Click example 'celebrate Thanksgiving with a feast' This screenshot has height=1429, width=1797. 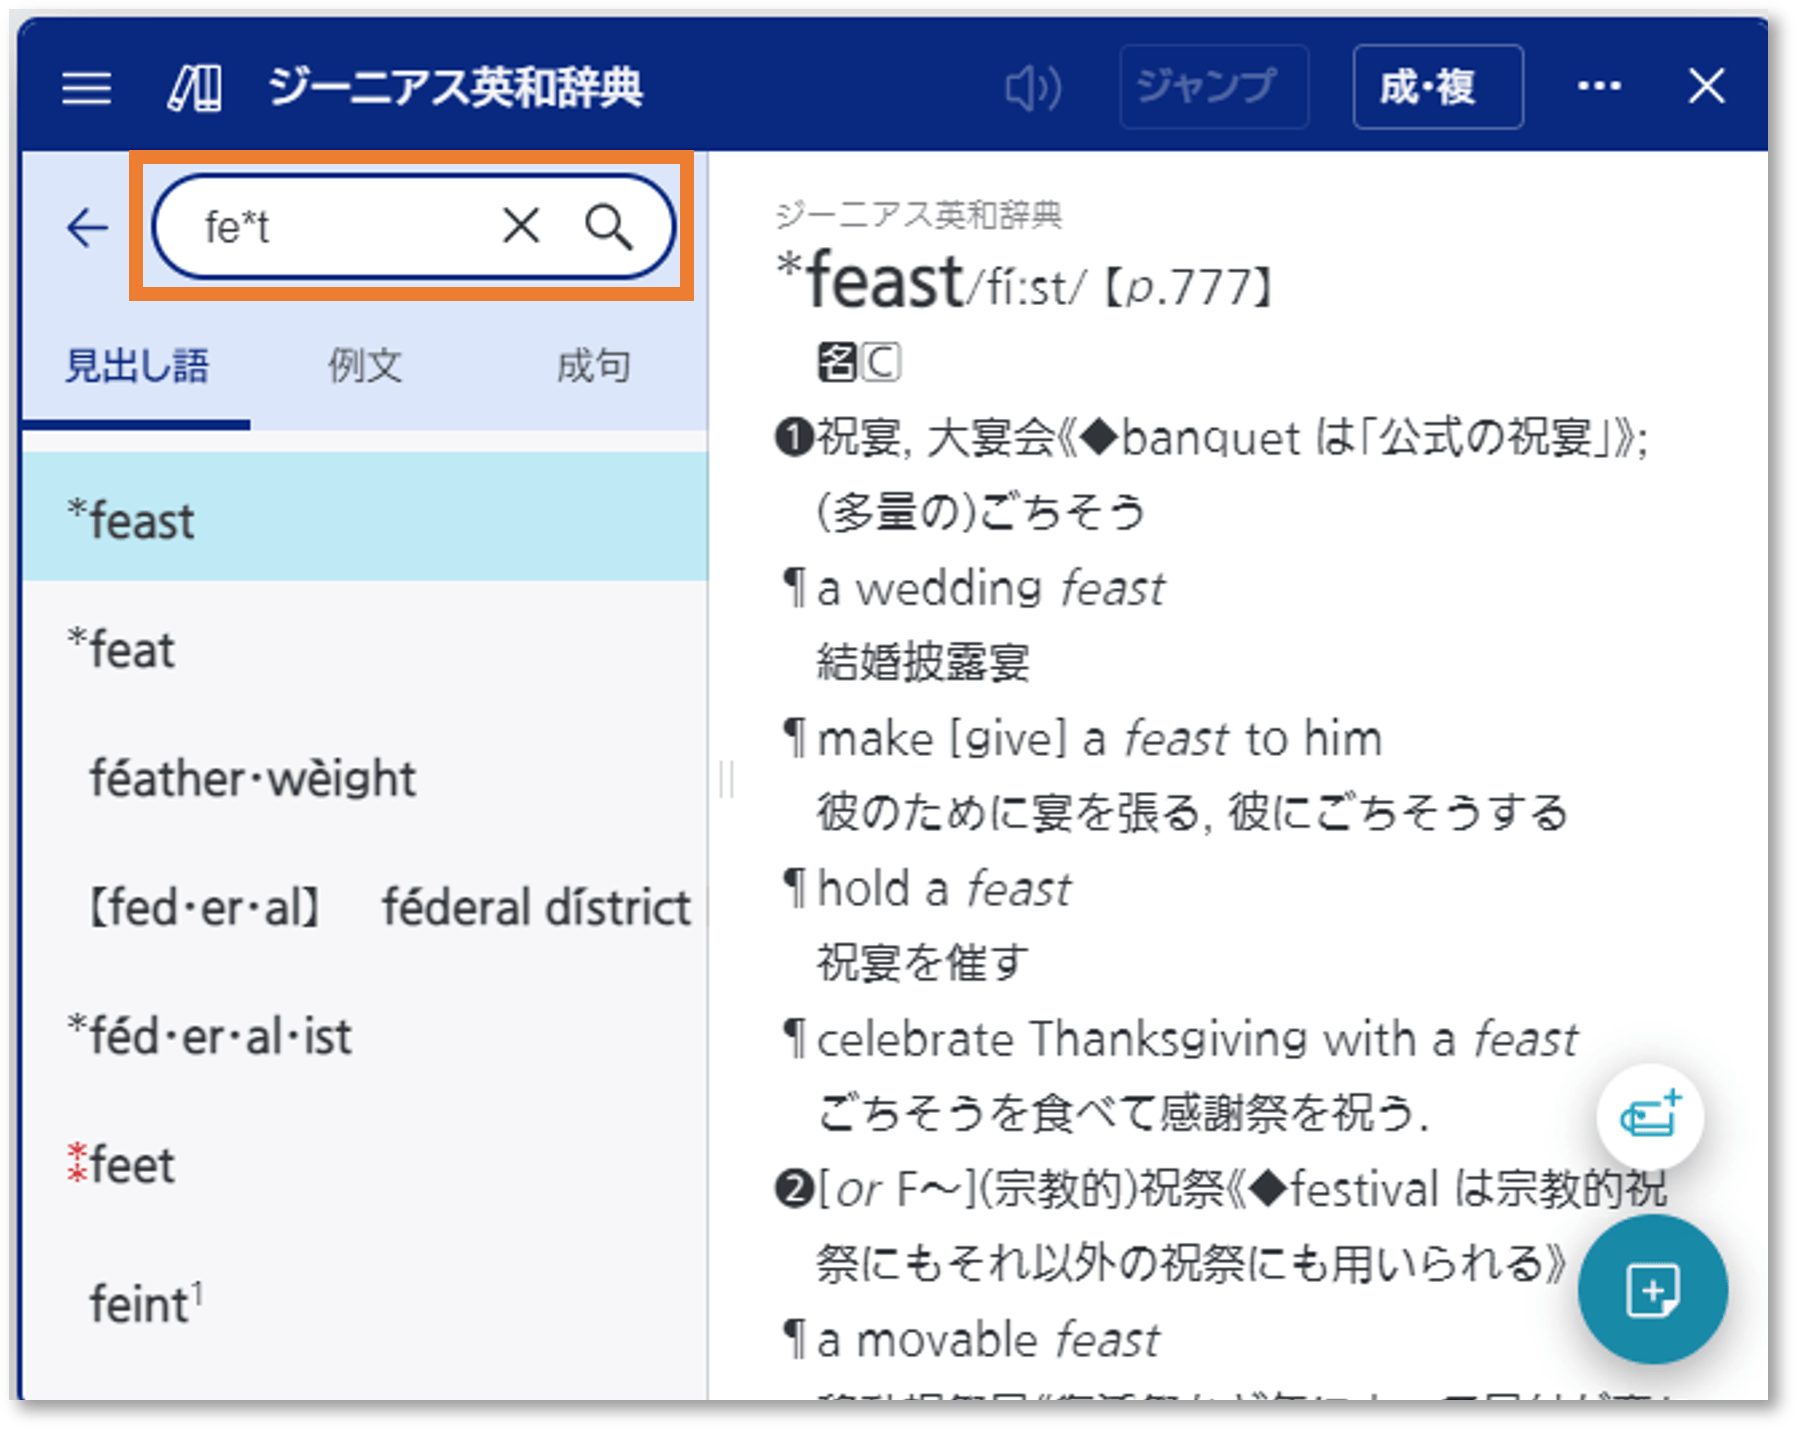tap(1197, 1039)
